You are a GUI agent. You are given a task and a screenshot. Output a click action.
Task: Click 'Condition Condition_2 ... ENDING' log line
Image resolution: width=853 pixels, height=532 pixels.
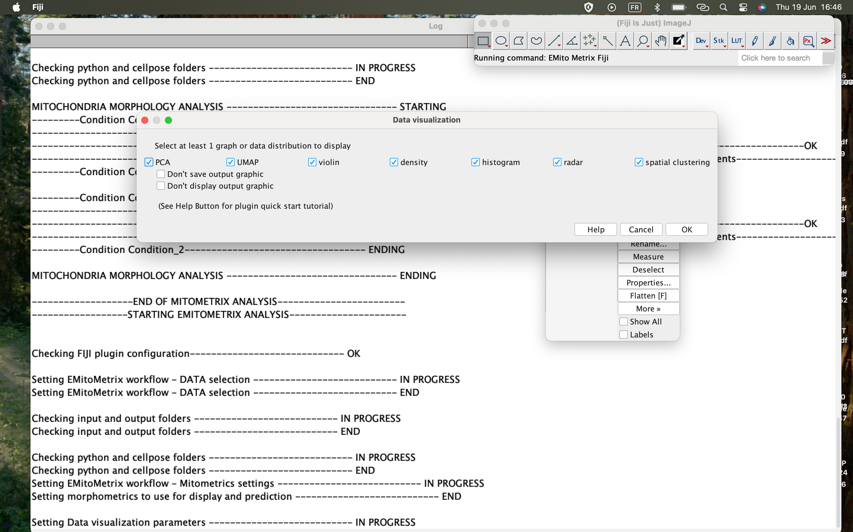218,250
